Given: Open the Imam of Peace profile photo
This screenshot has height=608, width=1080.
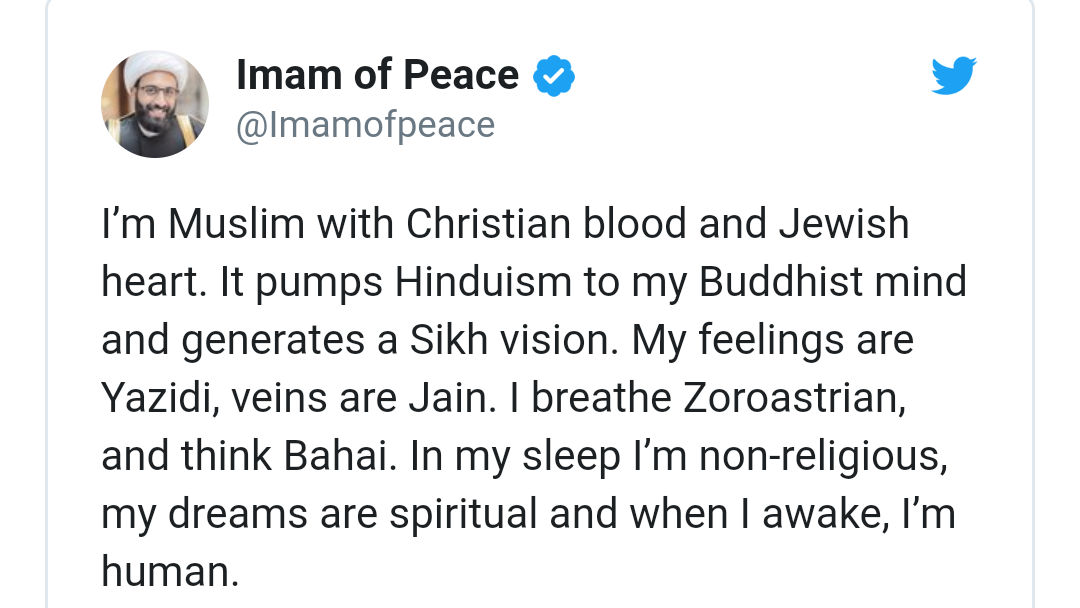Looking at the screenshot, I should (155, 104).
